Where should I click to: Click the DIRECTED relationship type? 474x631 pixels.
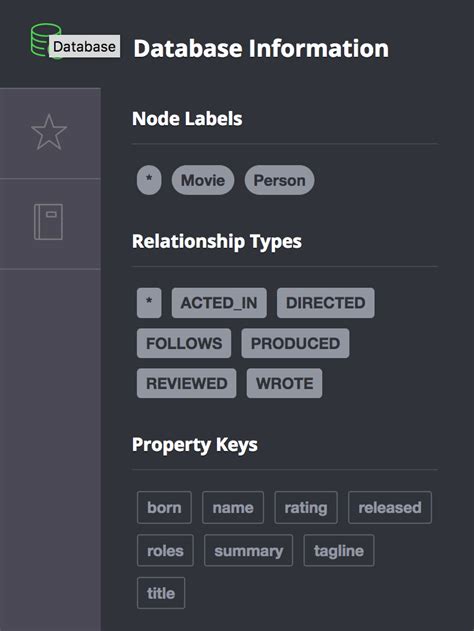(x=326, y=303)
